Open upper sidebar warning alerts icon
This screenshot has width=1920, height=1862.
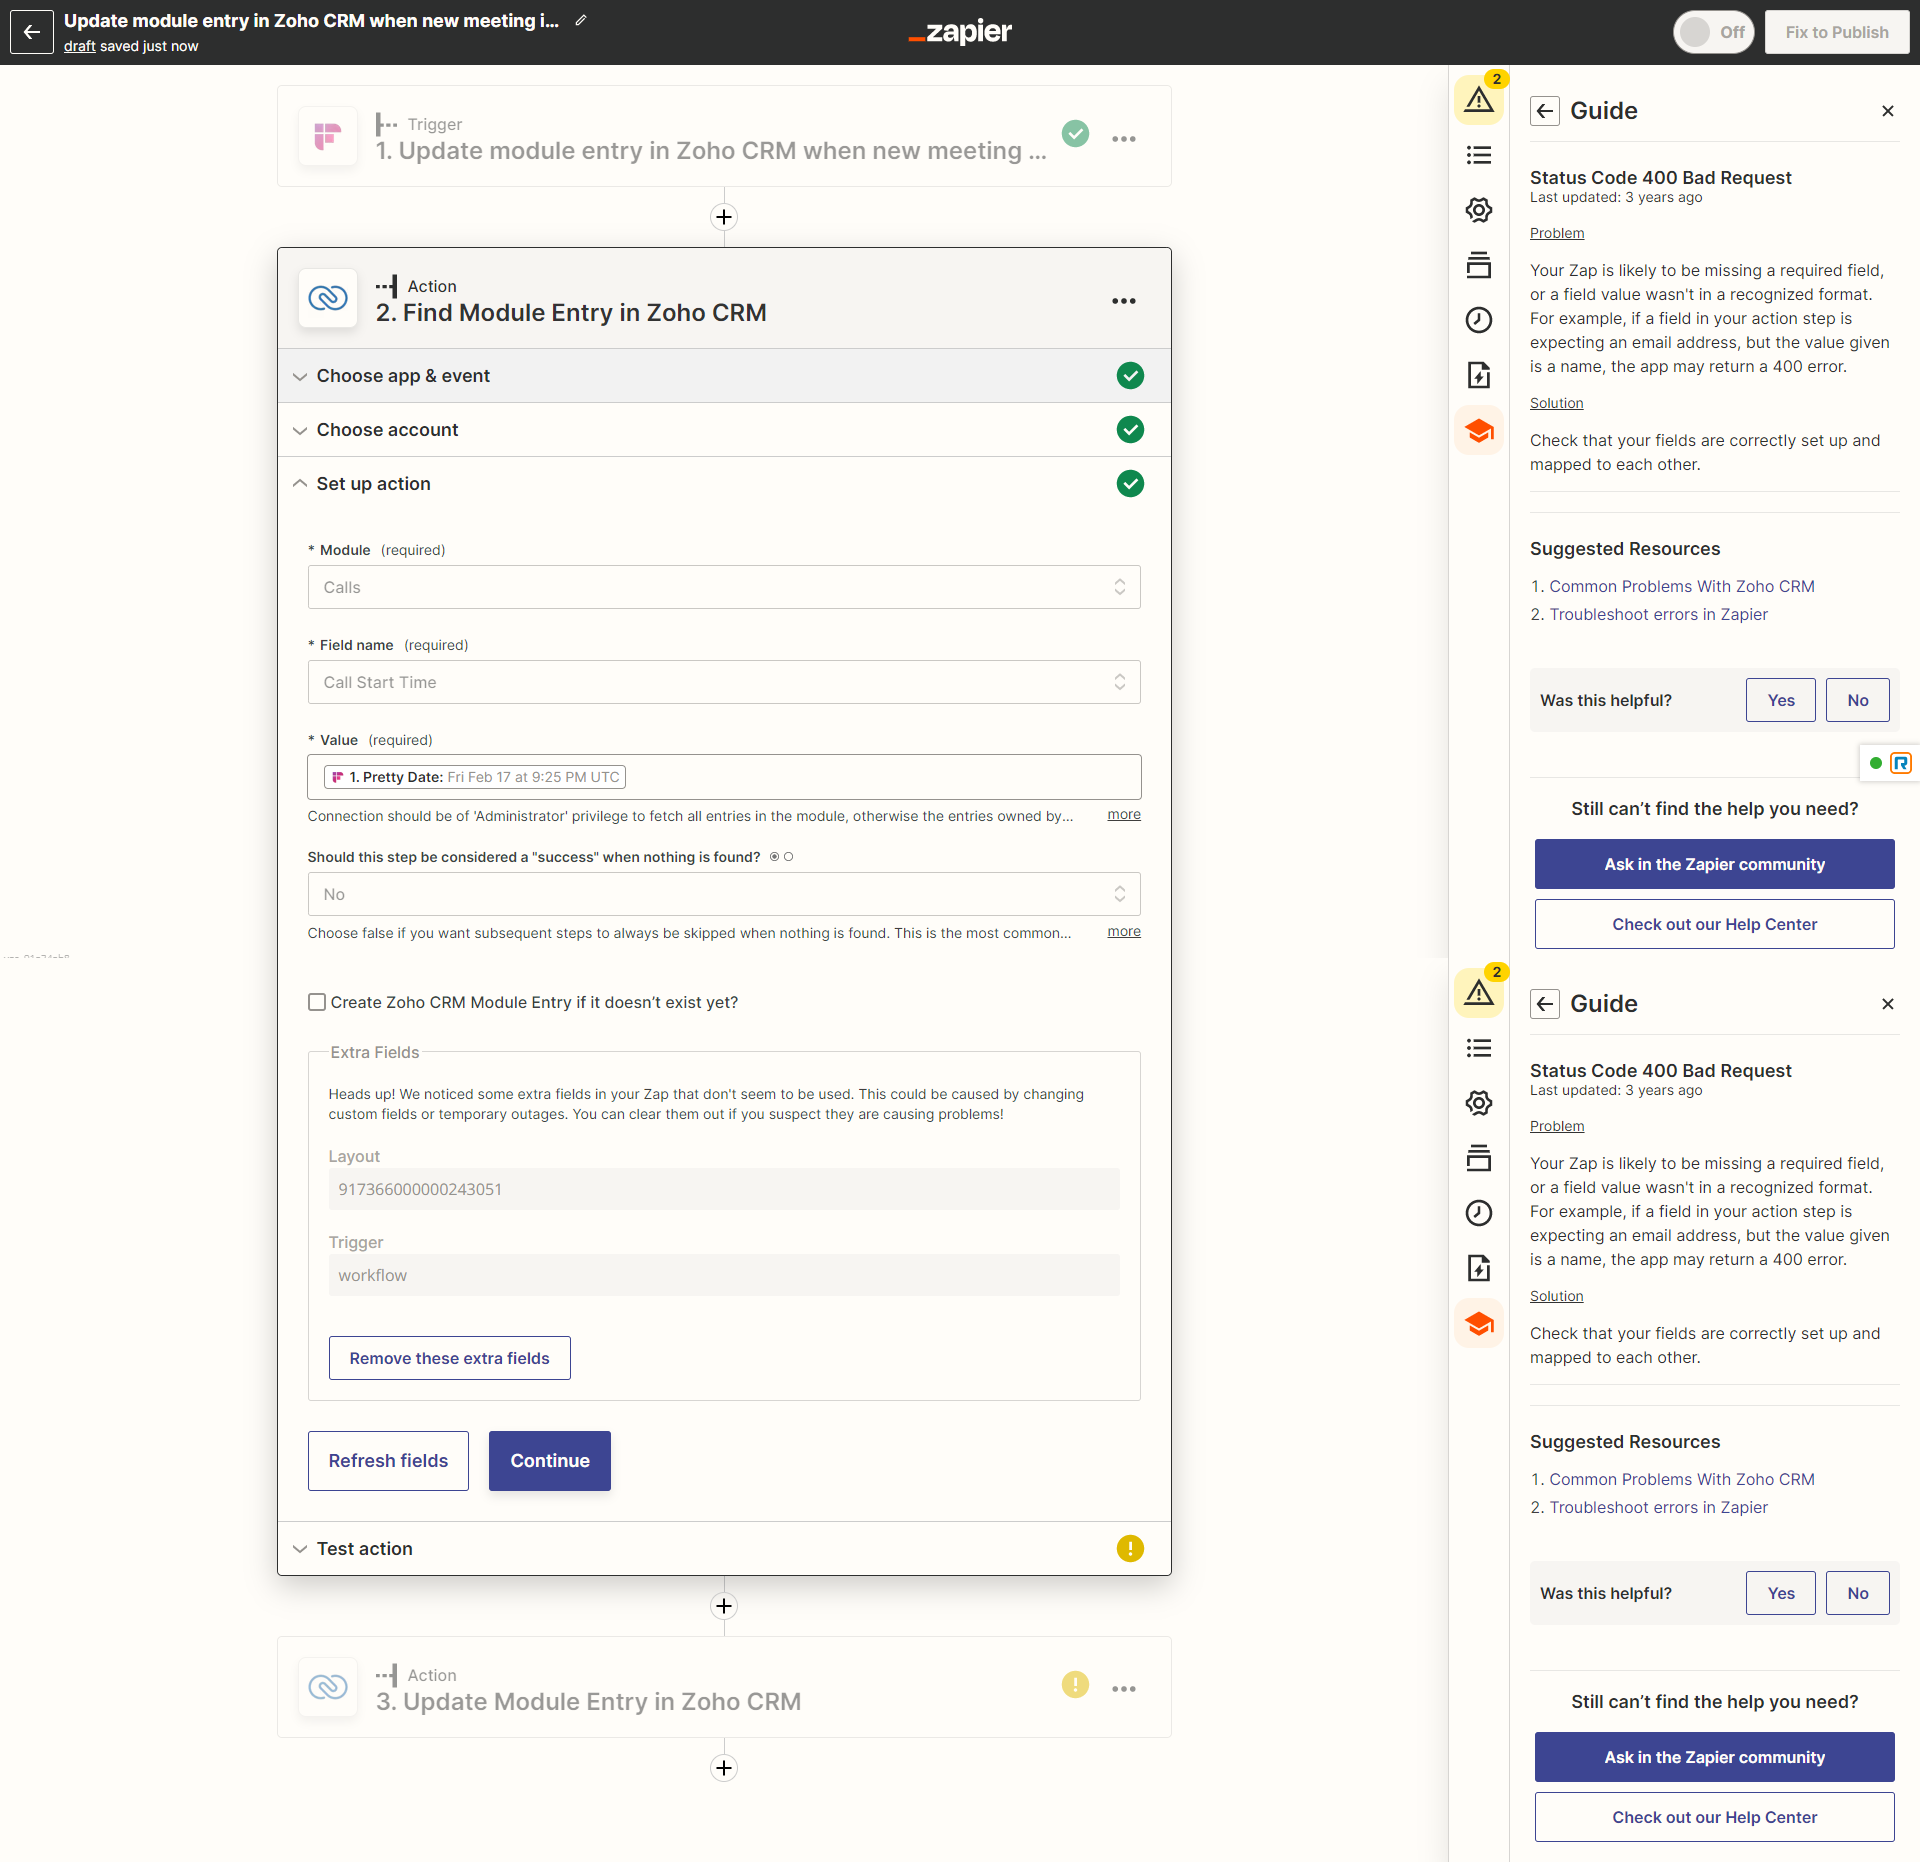pos(1479,99)
